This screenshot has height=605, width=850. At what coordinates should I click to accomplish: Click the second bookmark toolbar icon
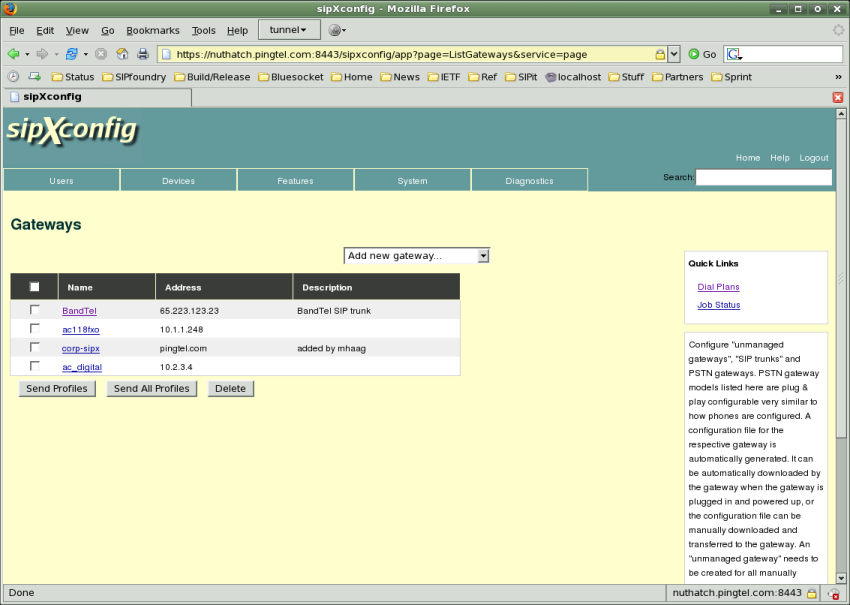click(x=35, y=77)
